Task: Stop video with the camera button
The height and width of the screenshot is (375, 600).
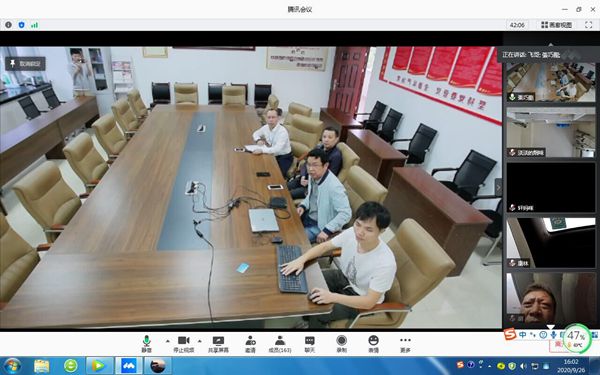Action: tap(184, 344)
